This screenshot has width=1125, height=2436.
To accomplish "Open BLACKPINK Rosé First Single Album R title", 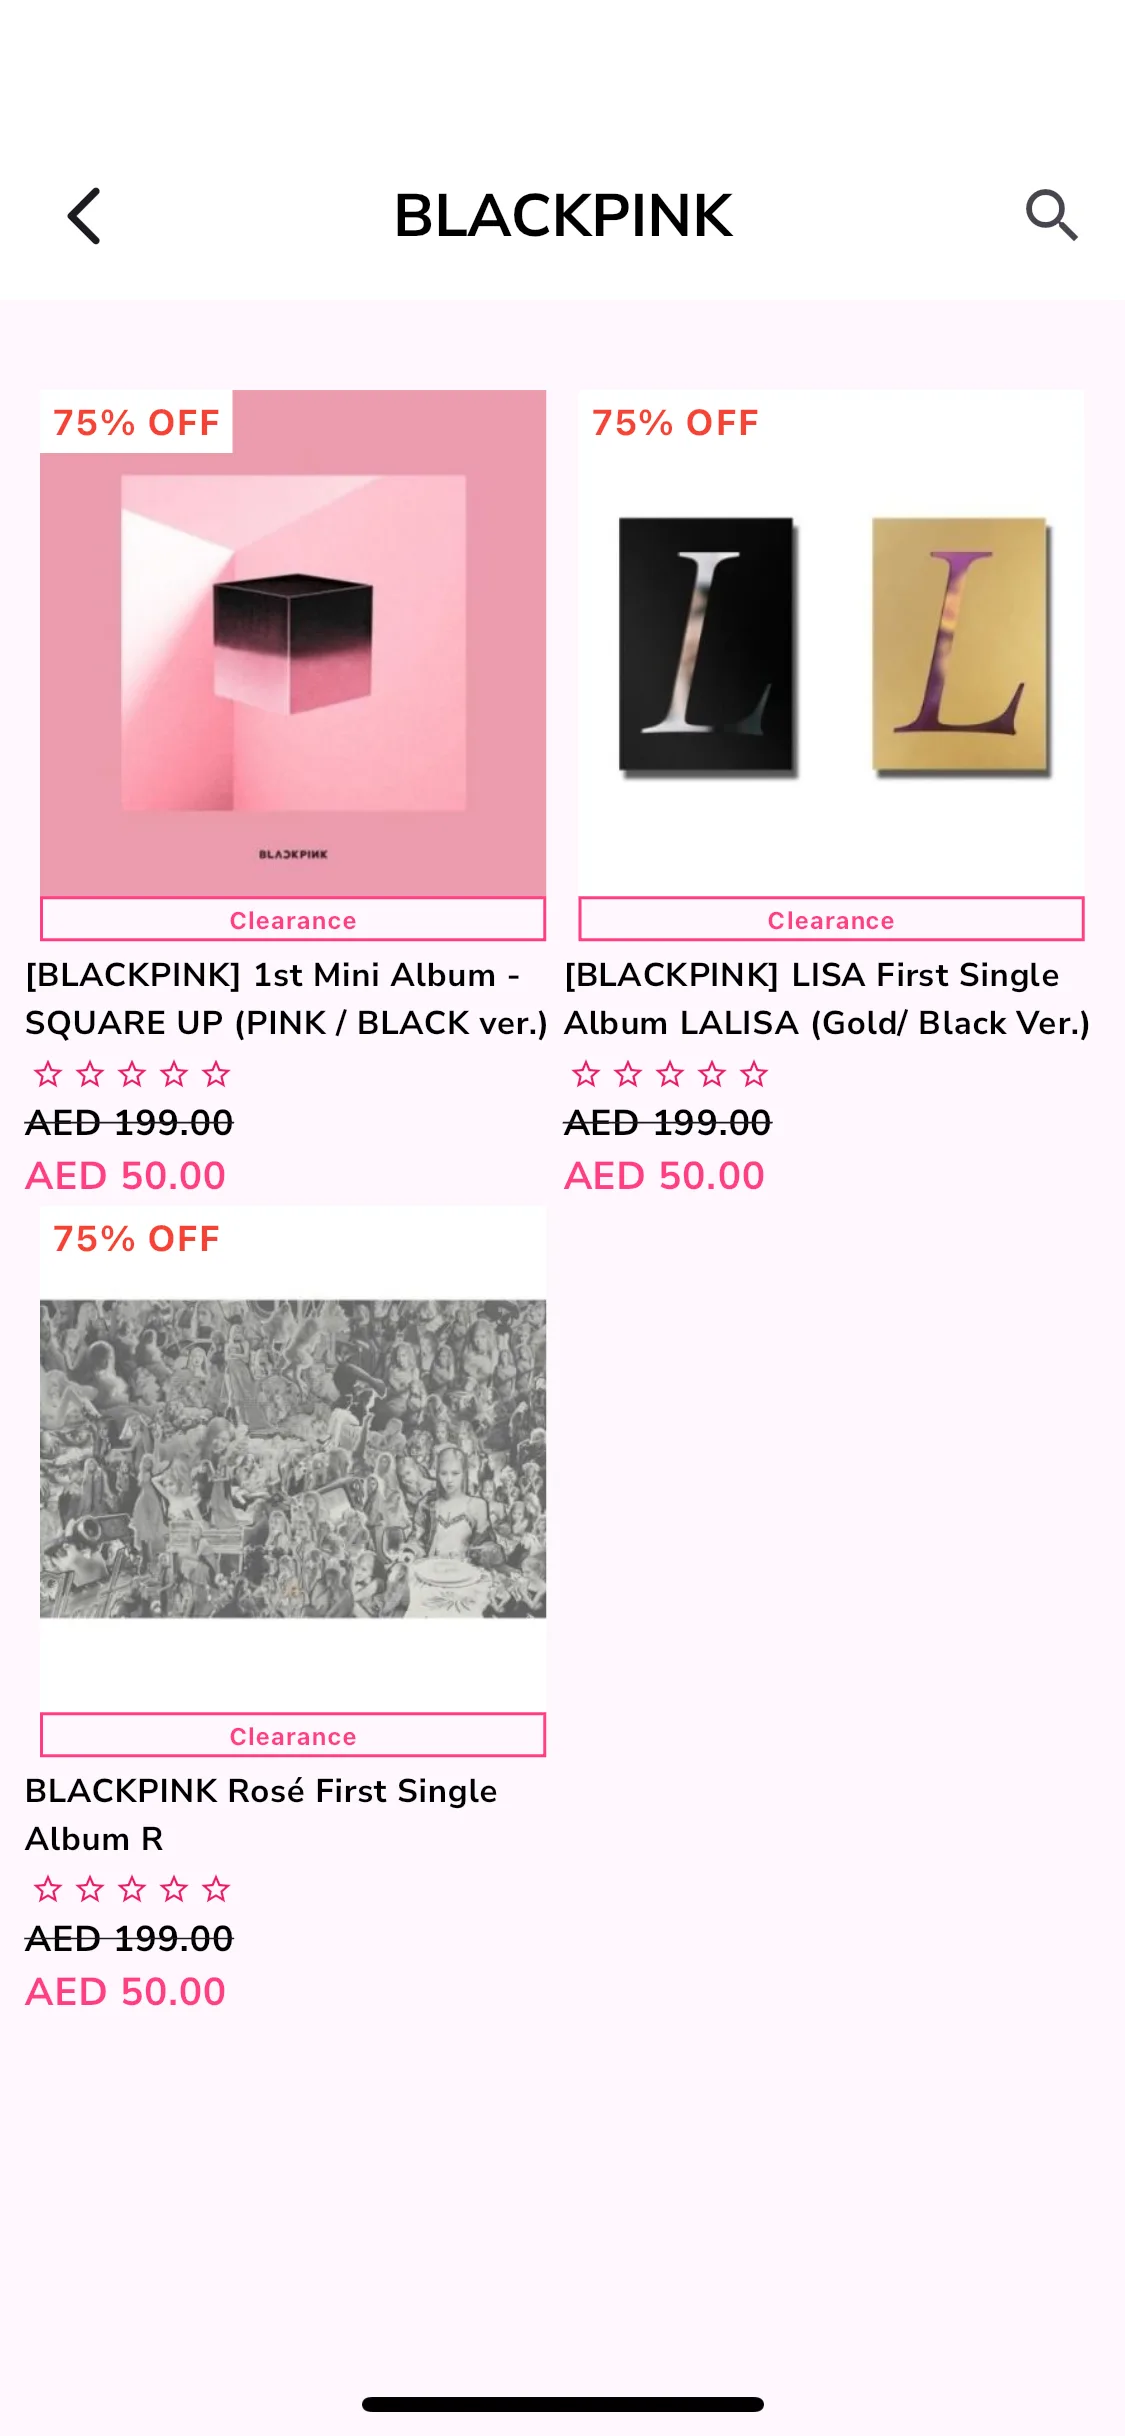I will pos(261,1815).
